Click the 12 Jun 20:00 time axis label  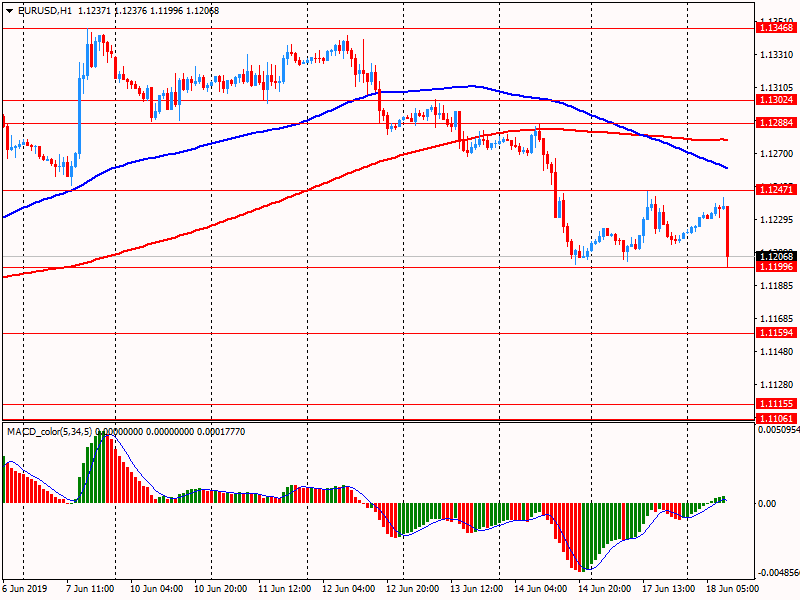click(412, 589)
